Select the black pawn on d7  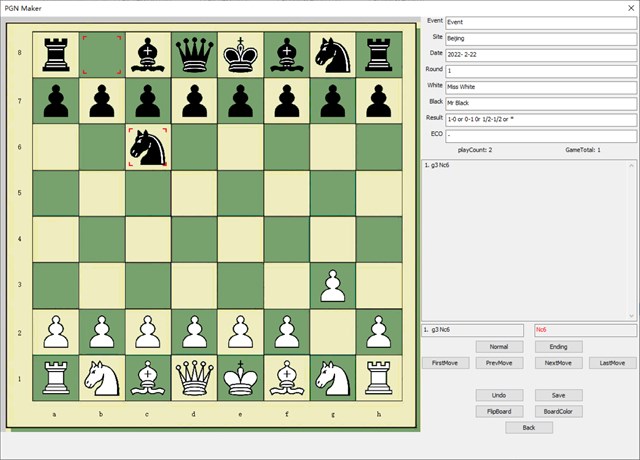click(x=194, y=101)
